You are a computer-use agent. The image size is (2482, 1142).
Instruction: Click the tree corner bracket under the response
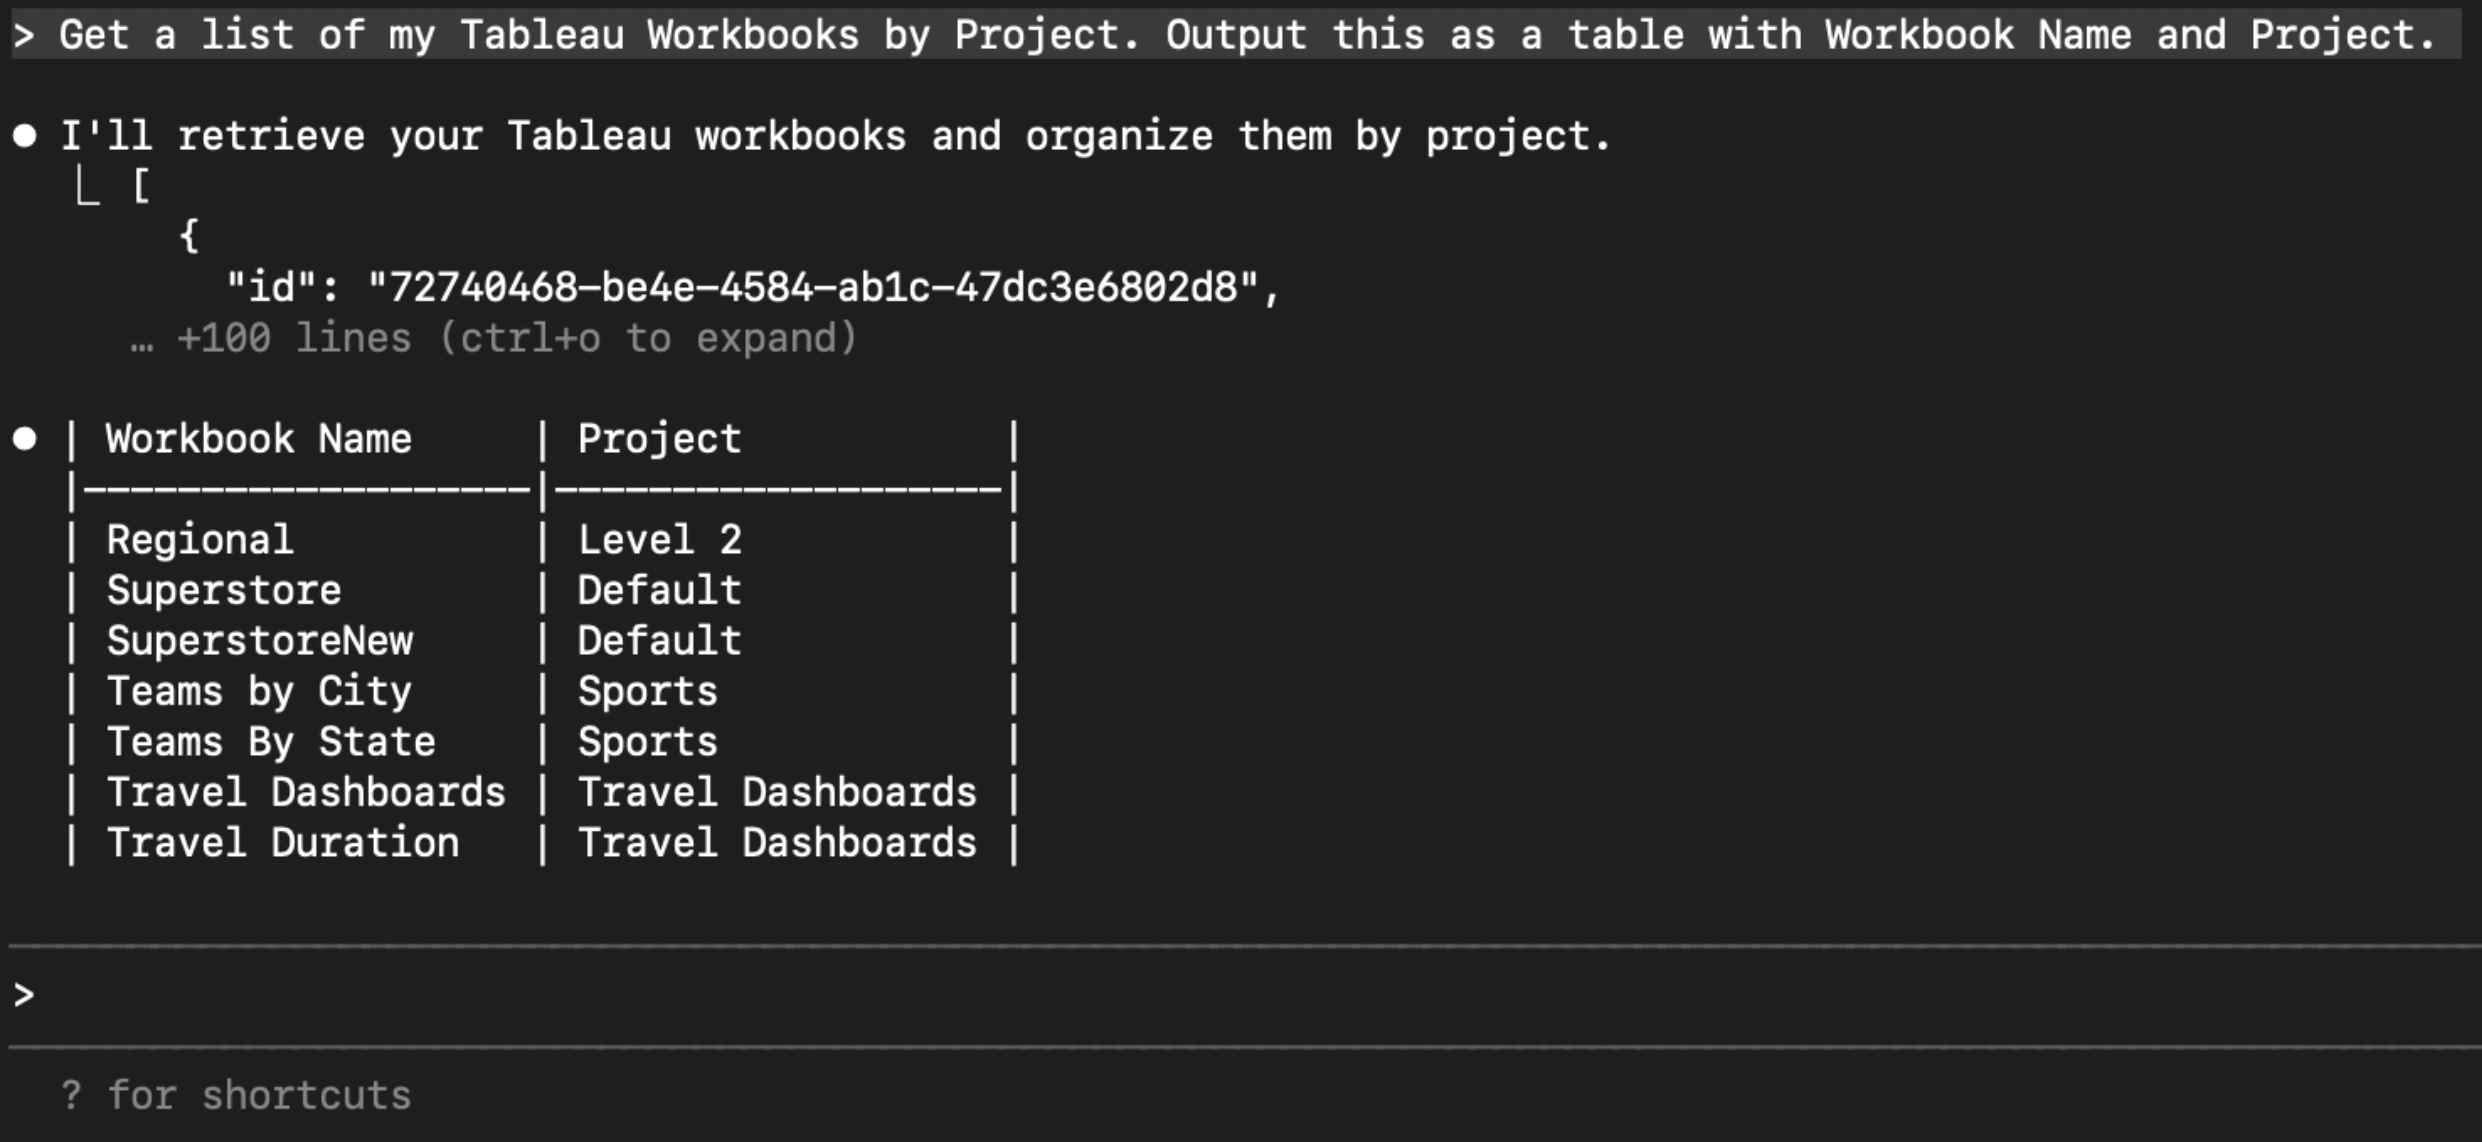click(x=88, y=187)
